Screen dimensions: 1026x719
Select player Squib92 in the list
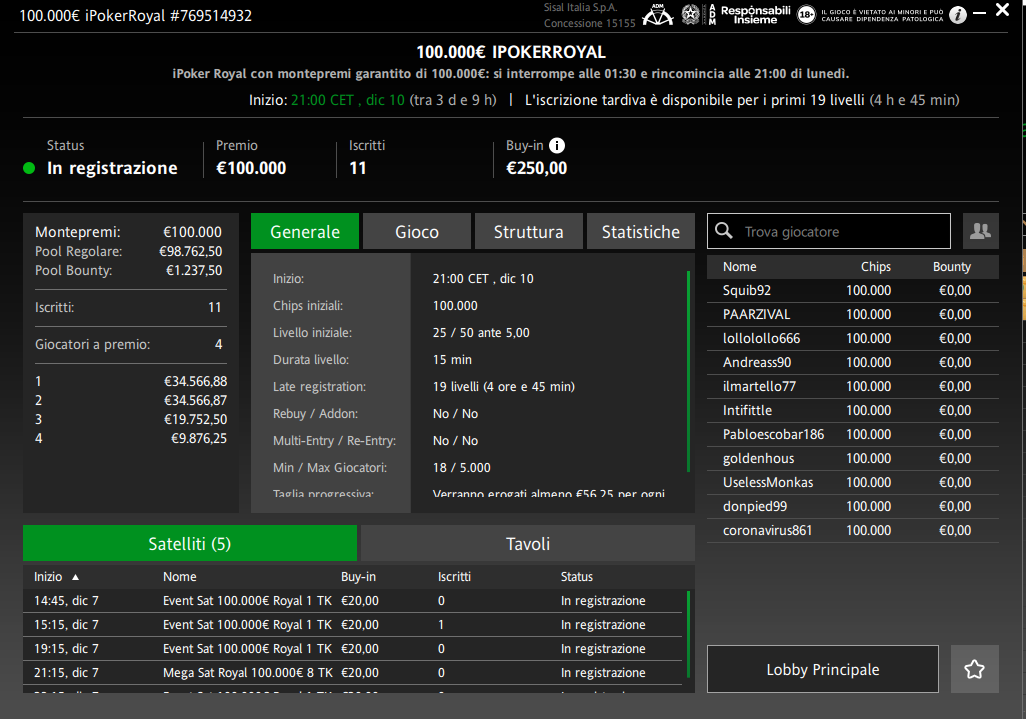click(853, 290)
